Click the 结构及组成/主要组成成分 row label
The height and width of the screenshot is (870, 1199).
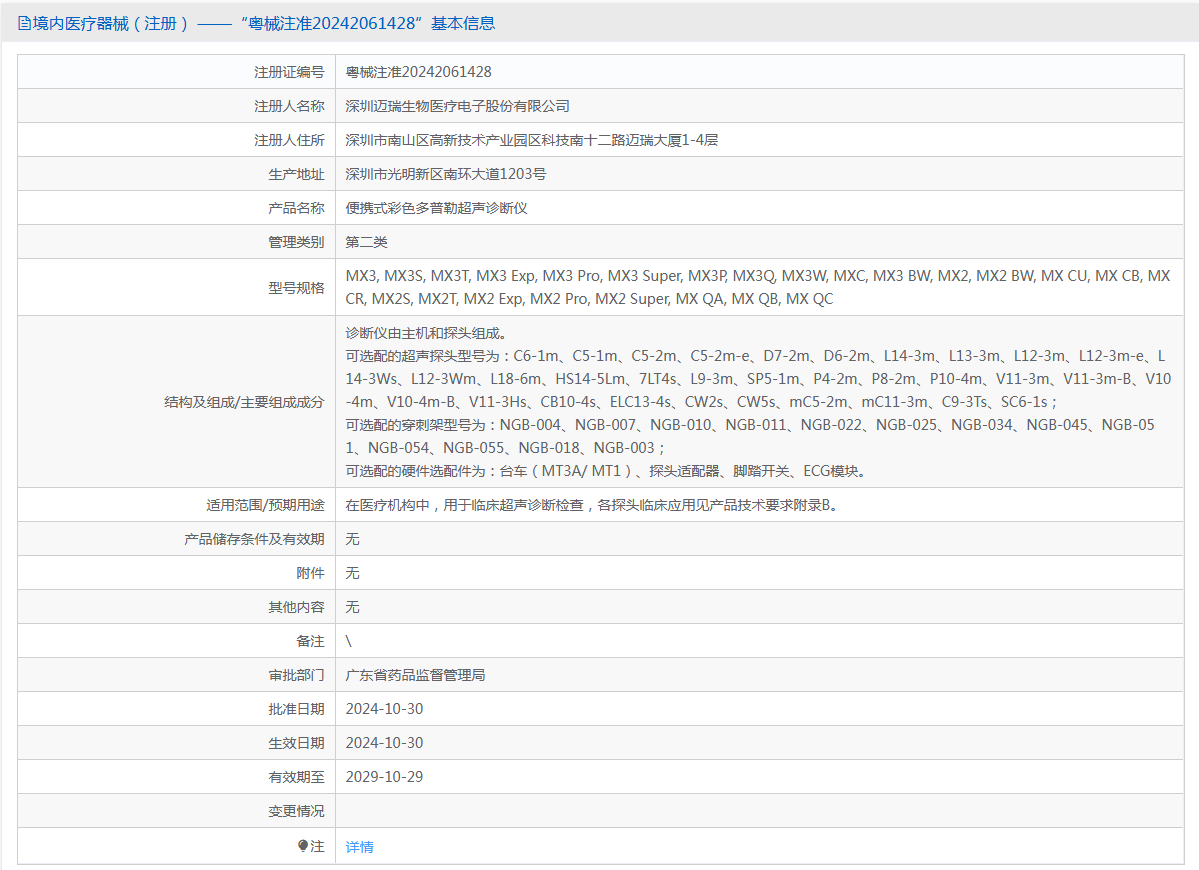(244, 402)
